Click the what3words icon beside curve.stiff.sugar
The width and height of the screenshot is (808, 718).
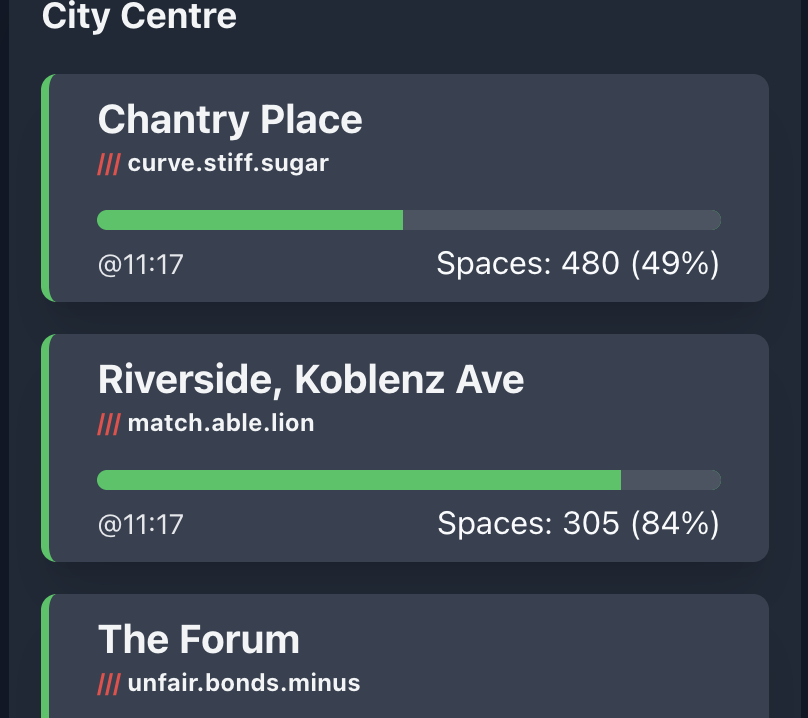108,165
